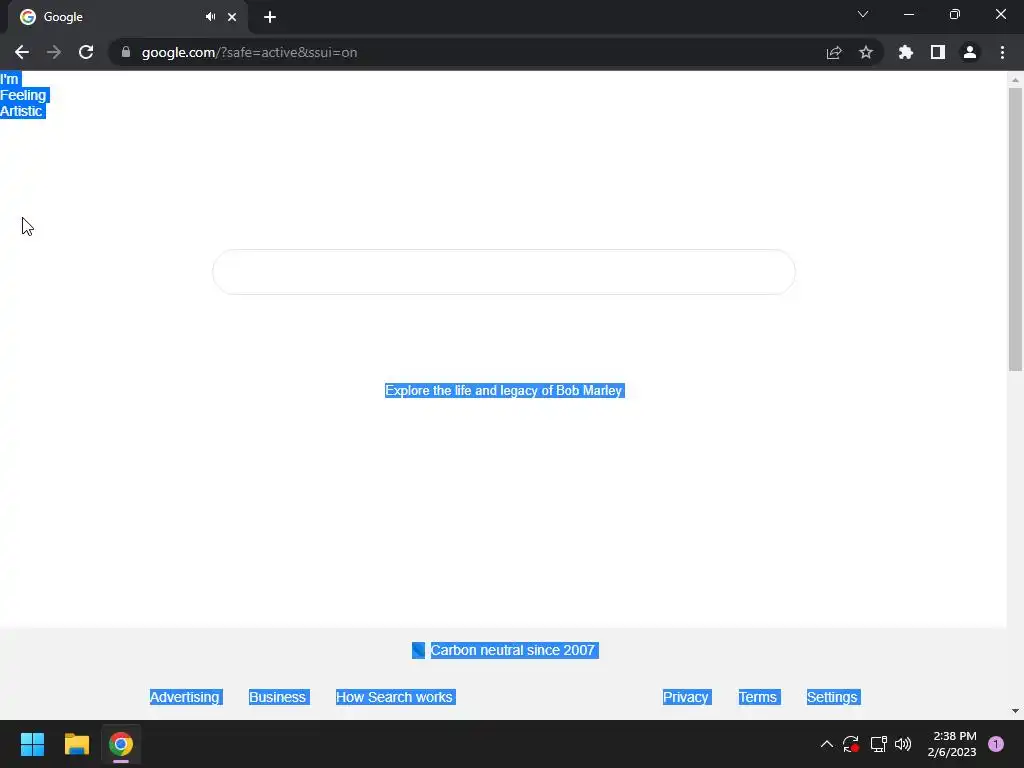Open File Explorer from the taskbar
Screen dimensions: 1024x768
pyautogui.click(x=76, y=744)
